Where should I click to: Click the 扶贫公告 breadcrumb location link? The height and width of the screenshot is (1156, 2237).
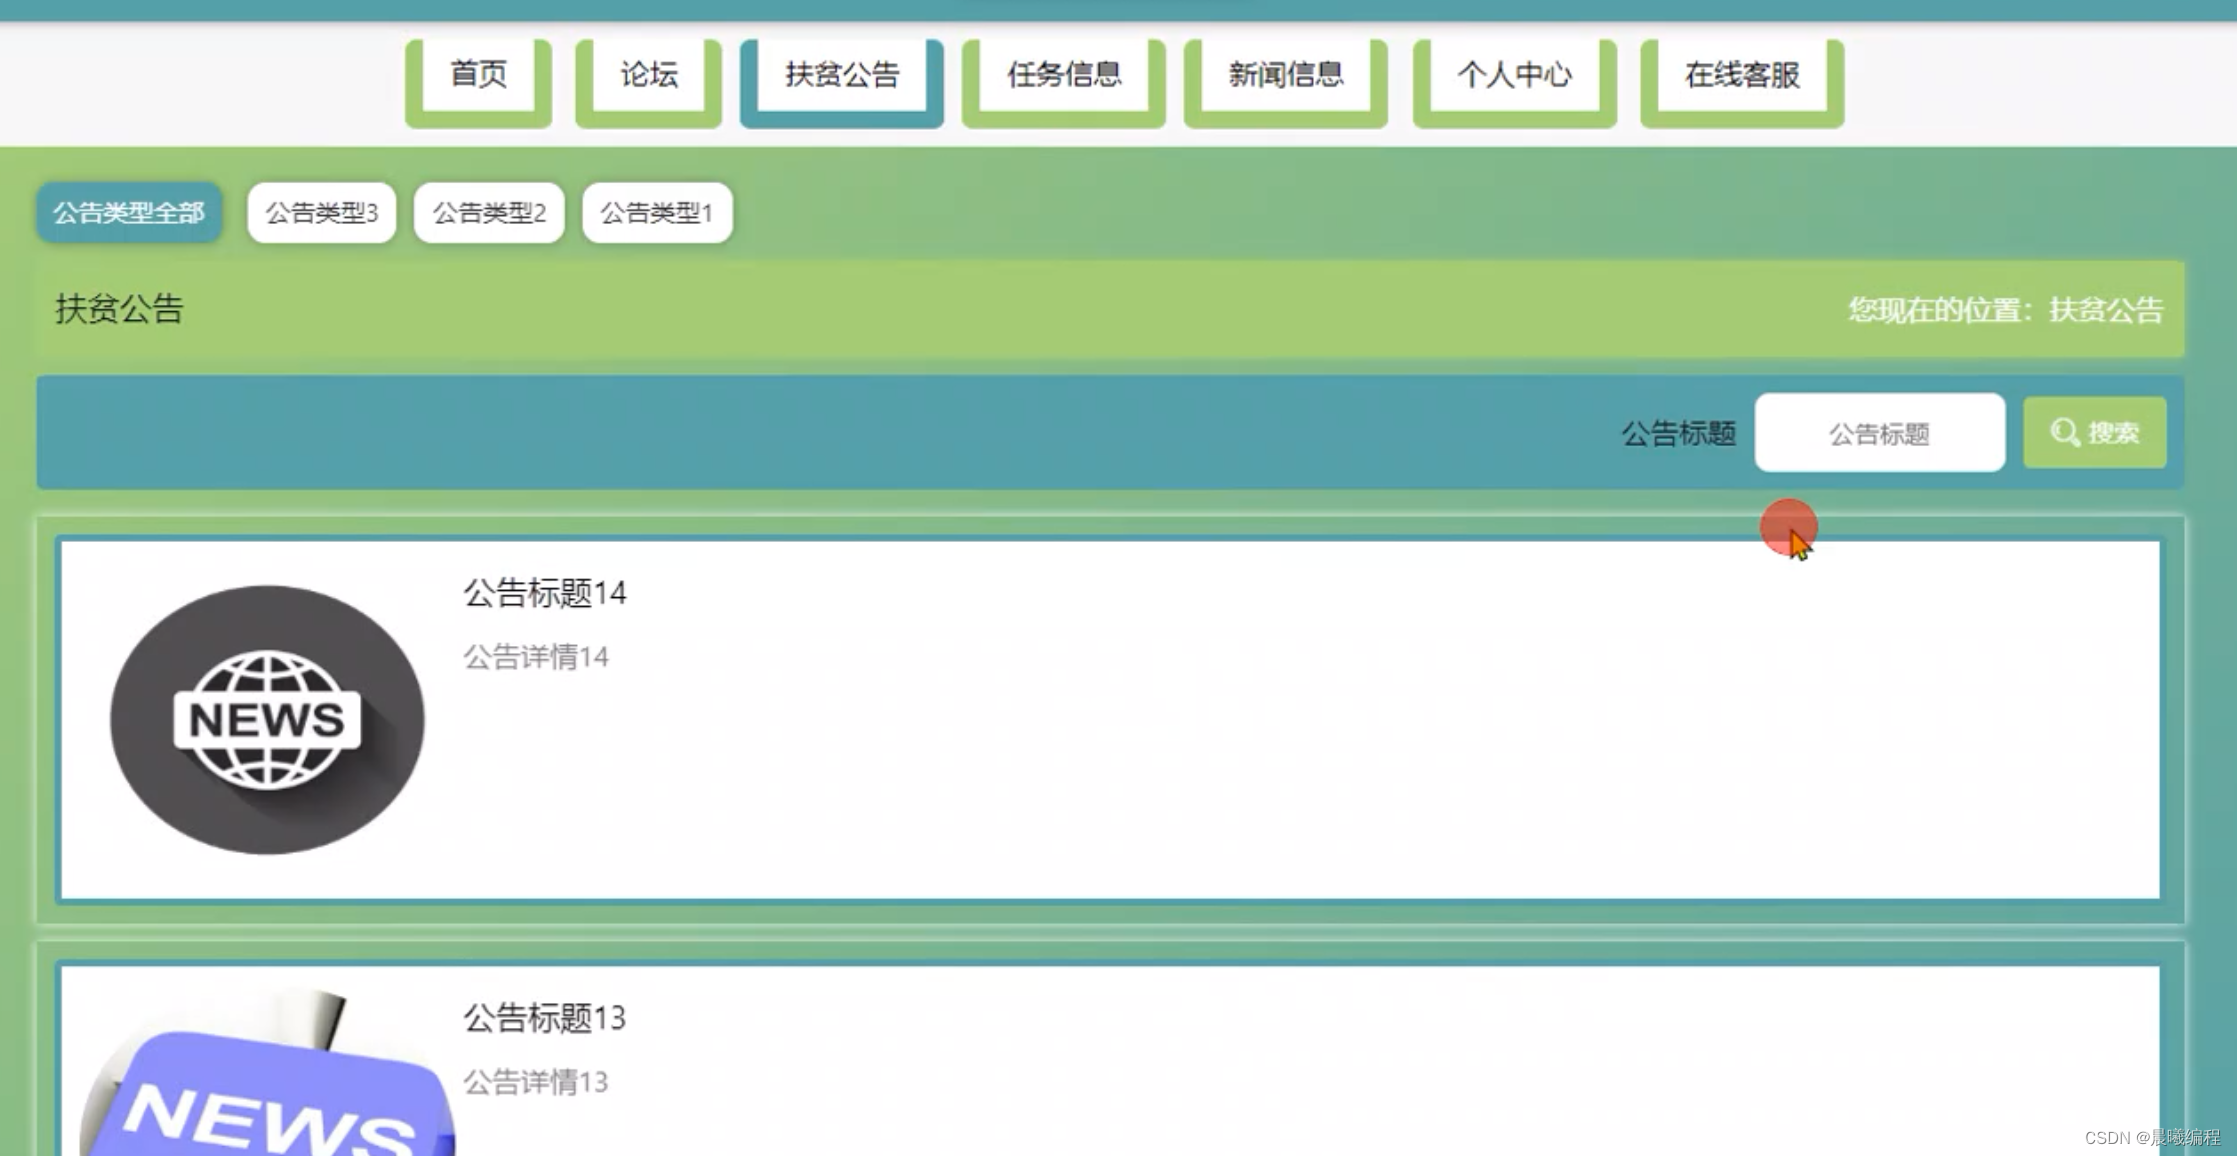coord(2106,310)
